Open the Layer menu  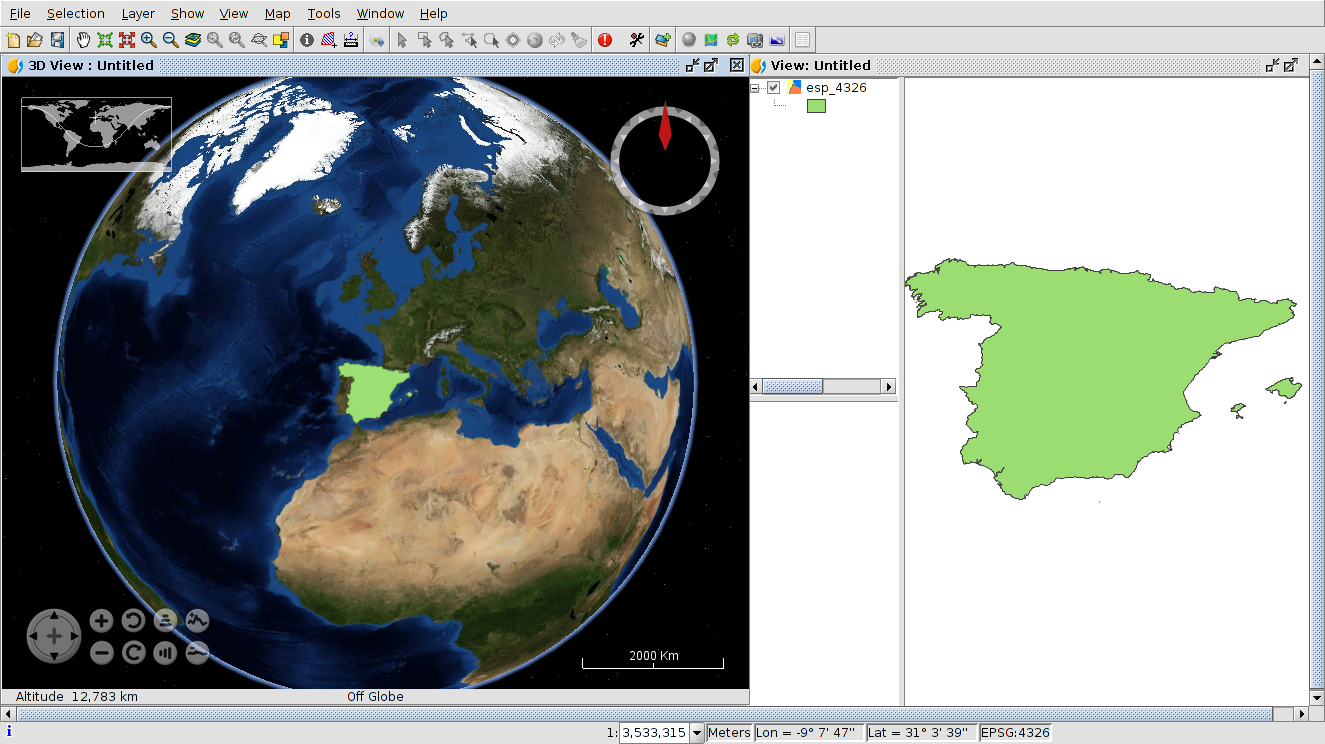pos(138,13)
